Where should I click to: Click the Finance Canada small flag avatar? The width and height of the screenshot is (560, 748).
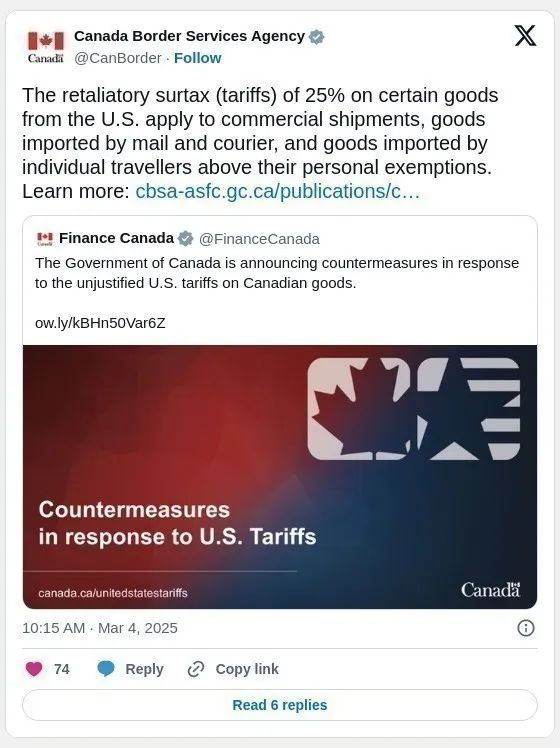coord(45,239)
